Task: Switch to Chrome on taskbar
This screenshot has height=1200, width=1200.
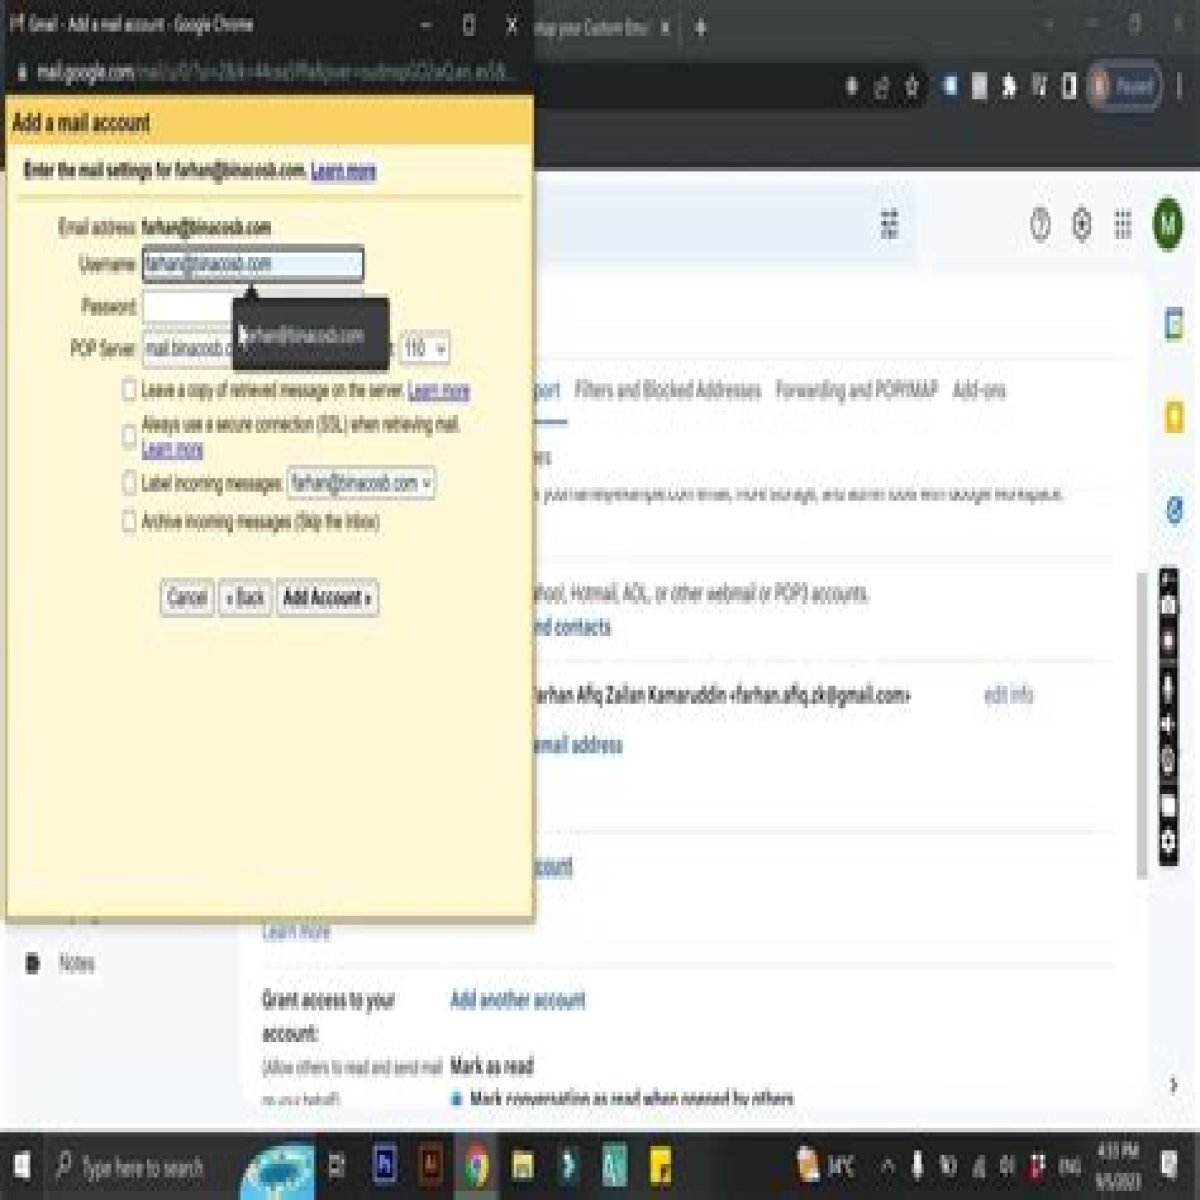Action: click(477, 1166)
